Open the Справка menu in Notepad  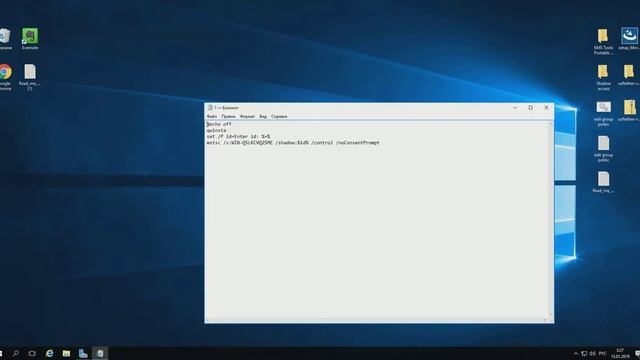[279, 117]
